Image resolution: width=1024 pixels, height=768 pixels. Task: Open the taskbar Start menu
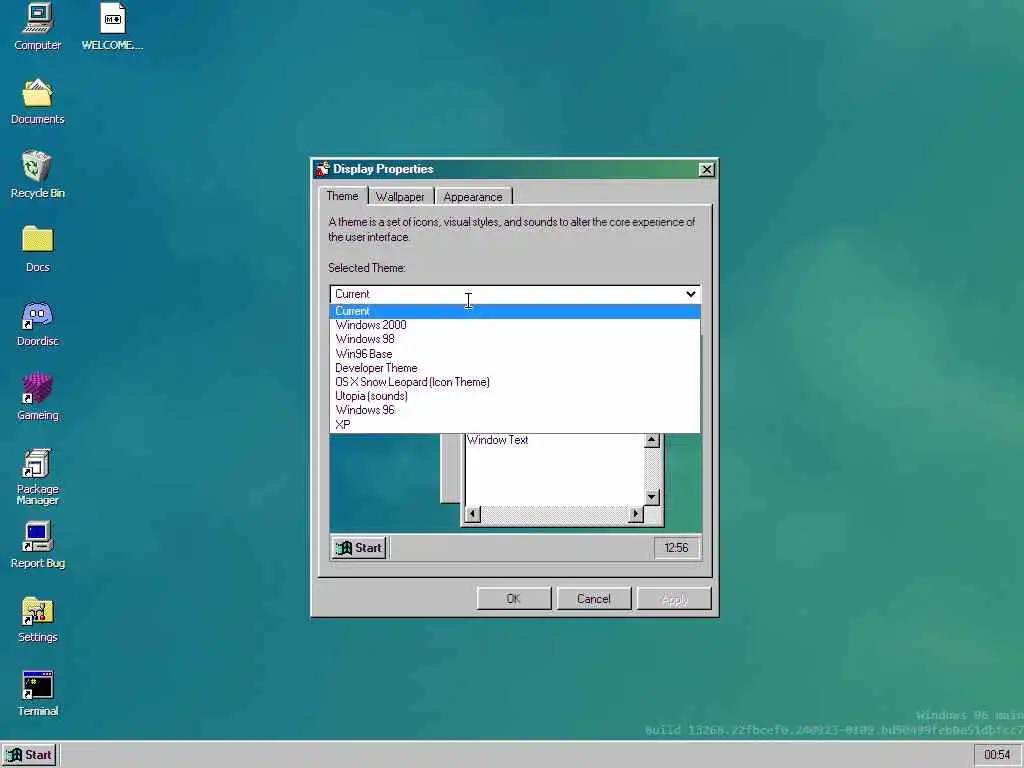coord(29,755)
